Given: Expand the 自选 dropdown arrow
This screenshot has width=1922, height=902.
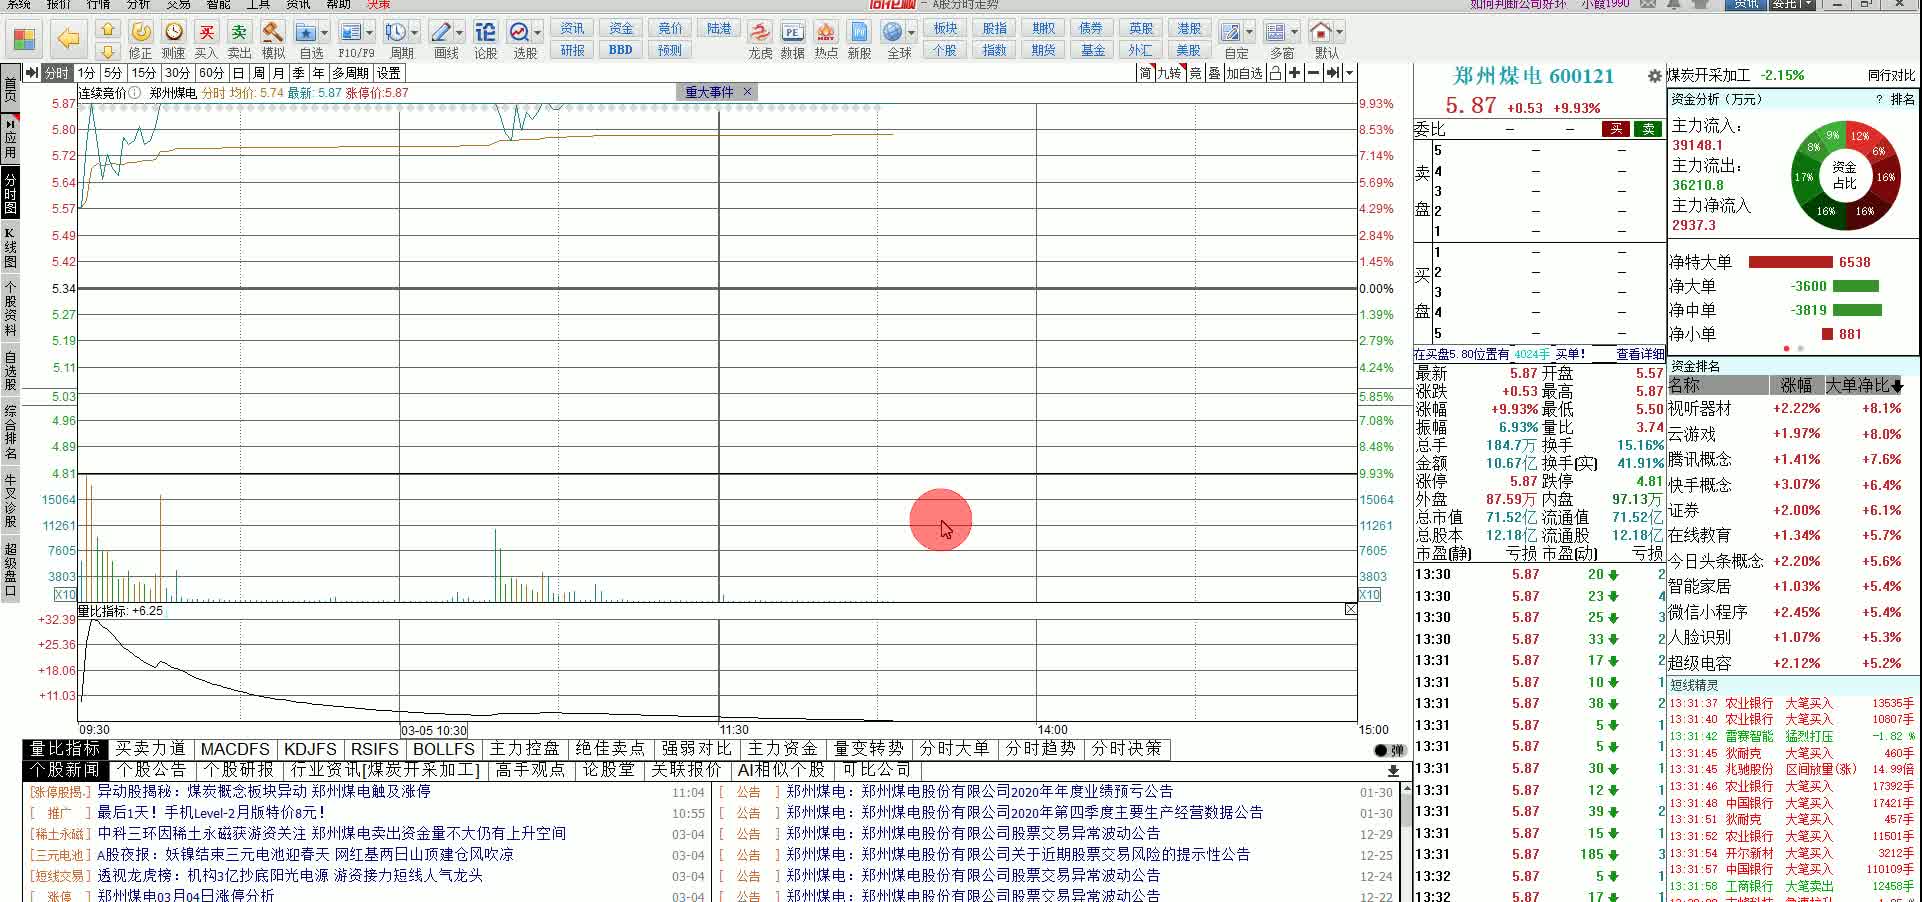Looking at the screenshot, I should [x=324, y=33].
